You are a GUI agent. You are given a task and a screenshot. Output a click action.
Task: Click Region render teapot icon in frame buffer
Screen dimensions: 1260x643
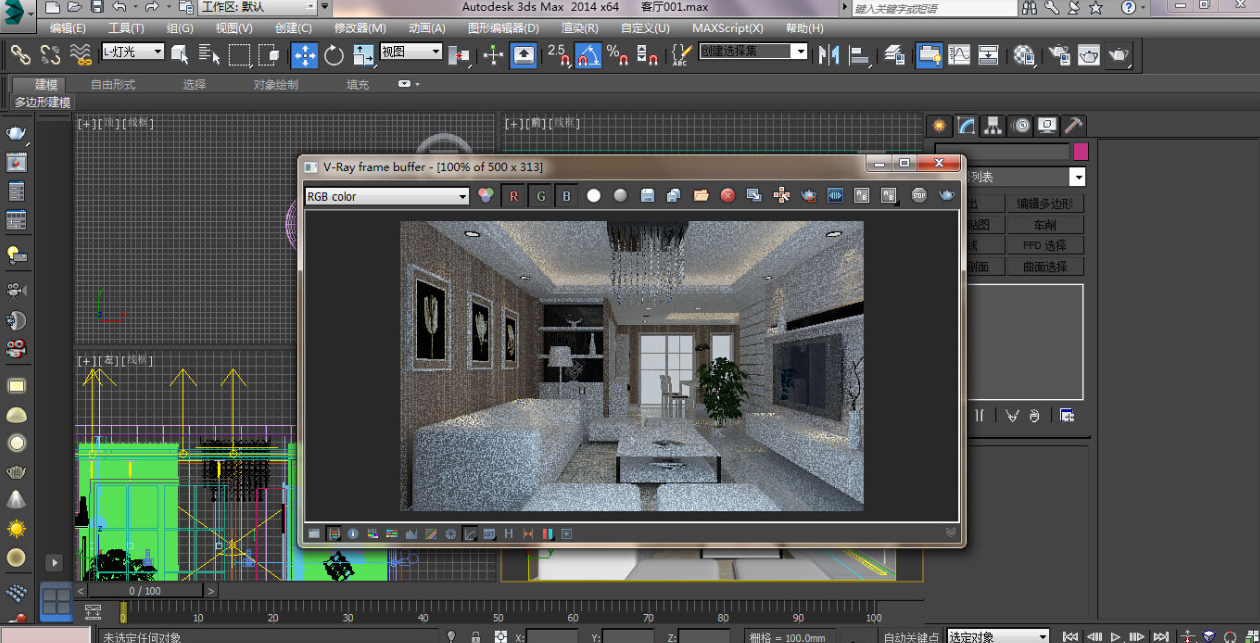tap(808, 196)
